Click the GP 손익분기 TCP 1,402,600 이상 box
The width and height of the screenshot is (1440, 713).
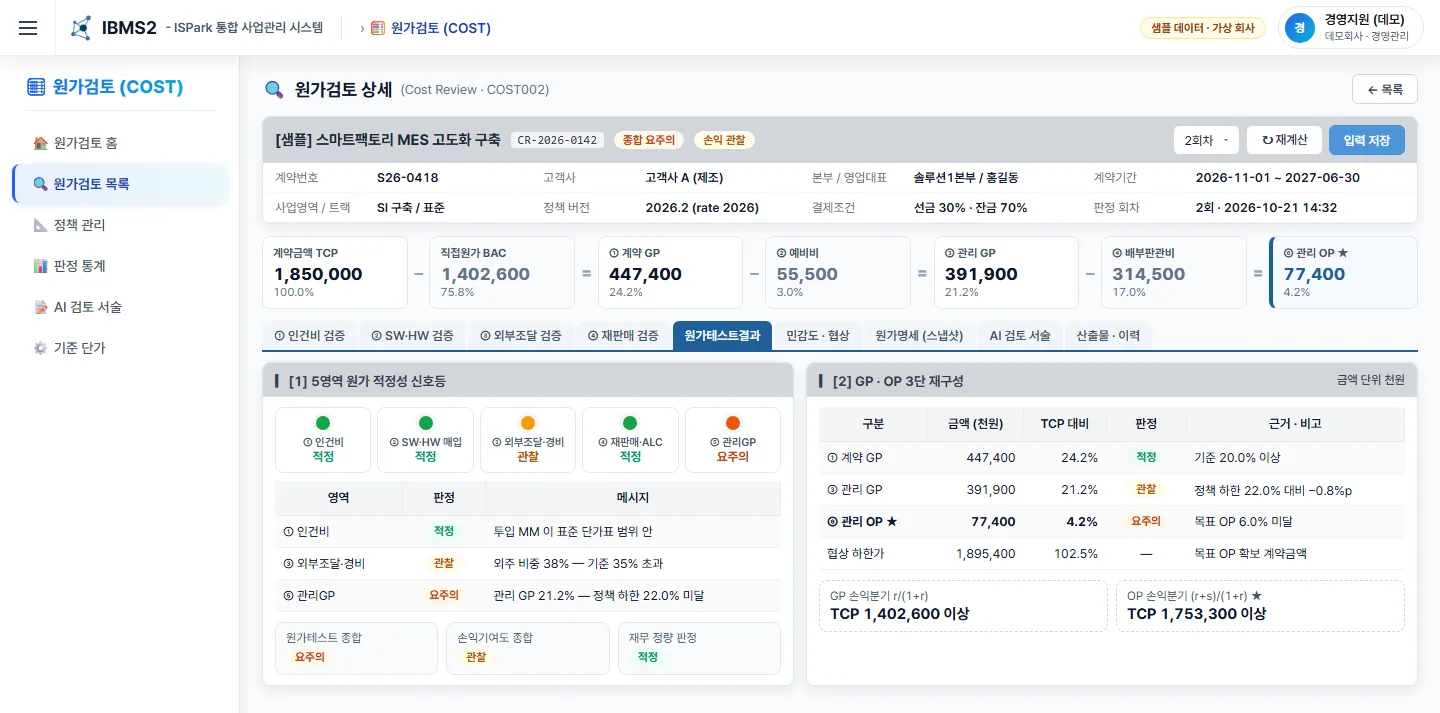(963, 606)
